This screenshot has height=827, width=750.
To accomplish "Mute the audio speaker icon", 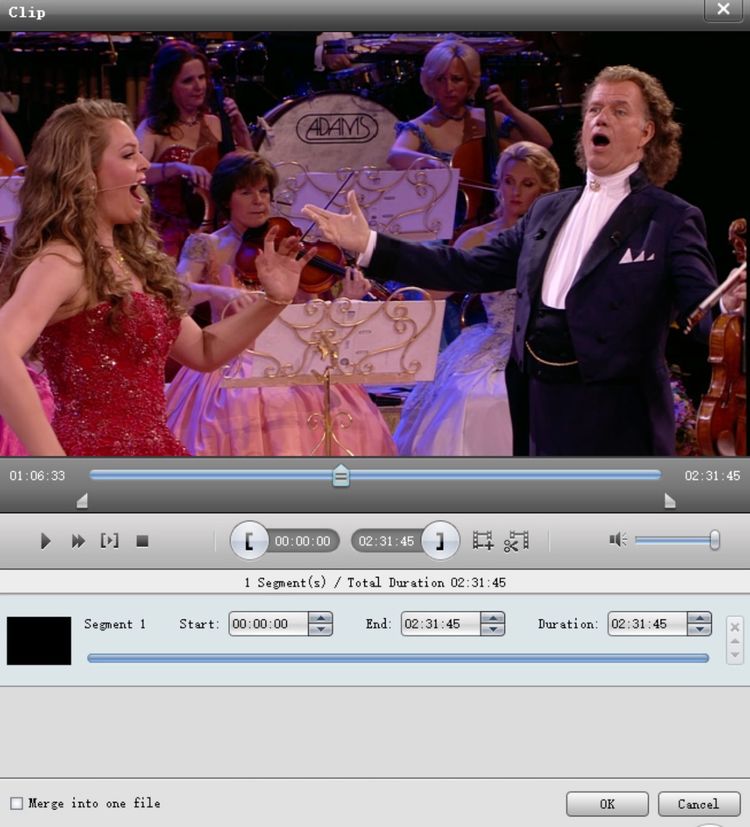I will click(x=618, y=540).
